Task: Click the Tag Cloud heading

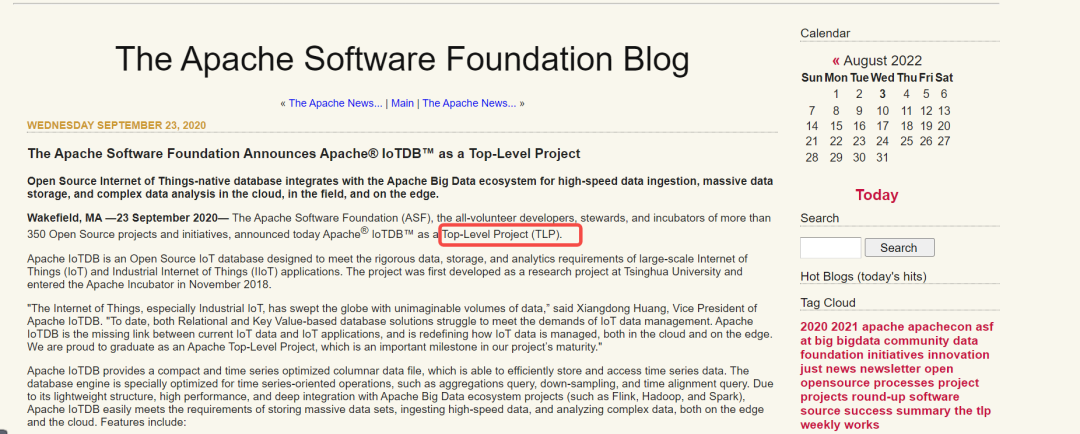Action: 828,302
